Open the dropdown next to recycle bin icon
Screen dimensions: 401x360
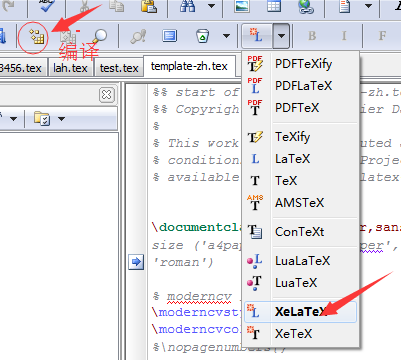pos(226,36)
